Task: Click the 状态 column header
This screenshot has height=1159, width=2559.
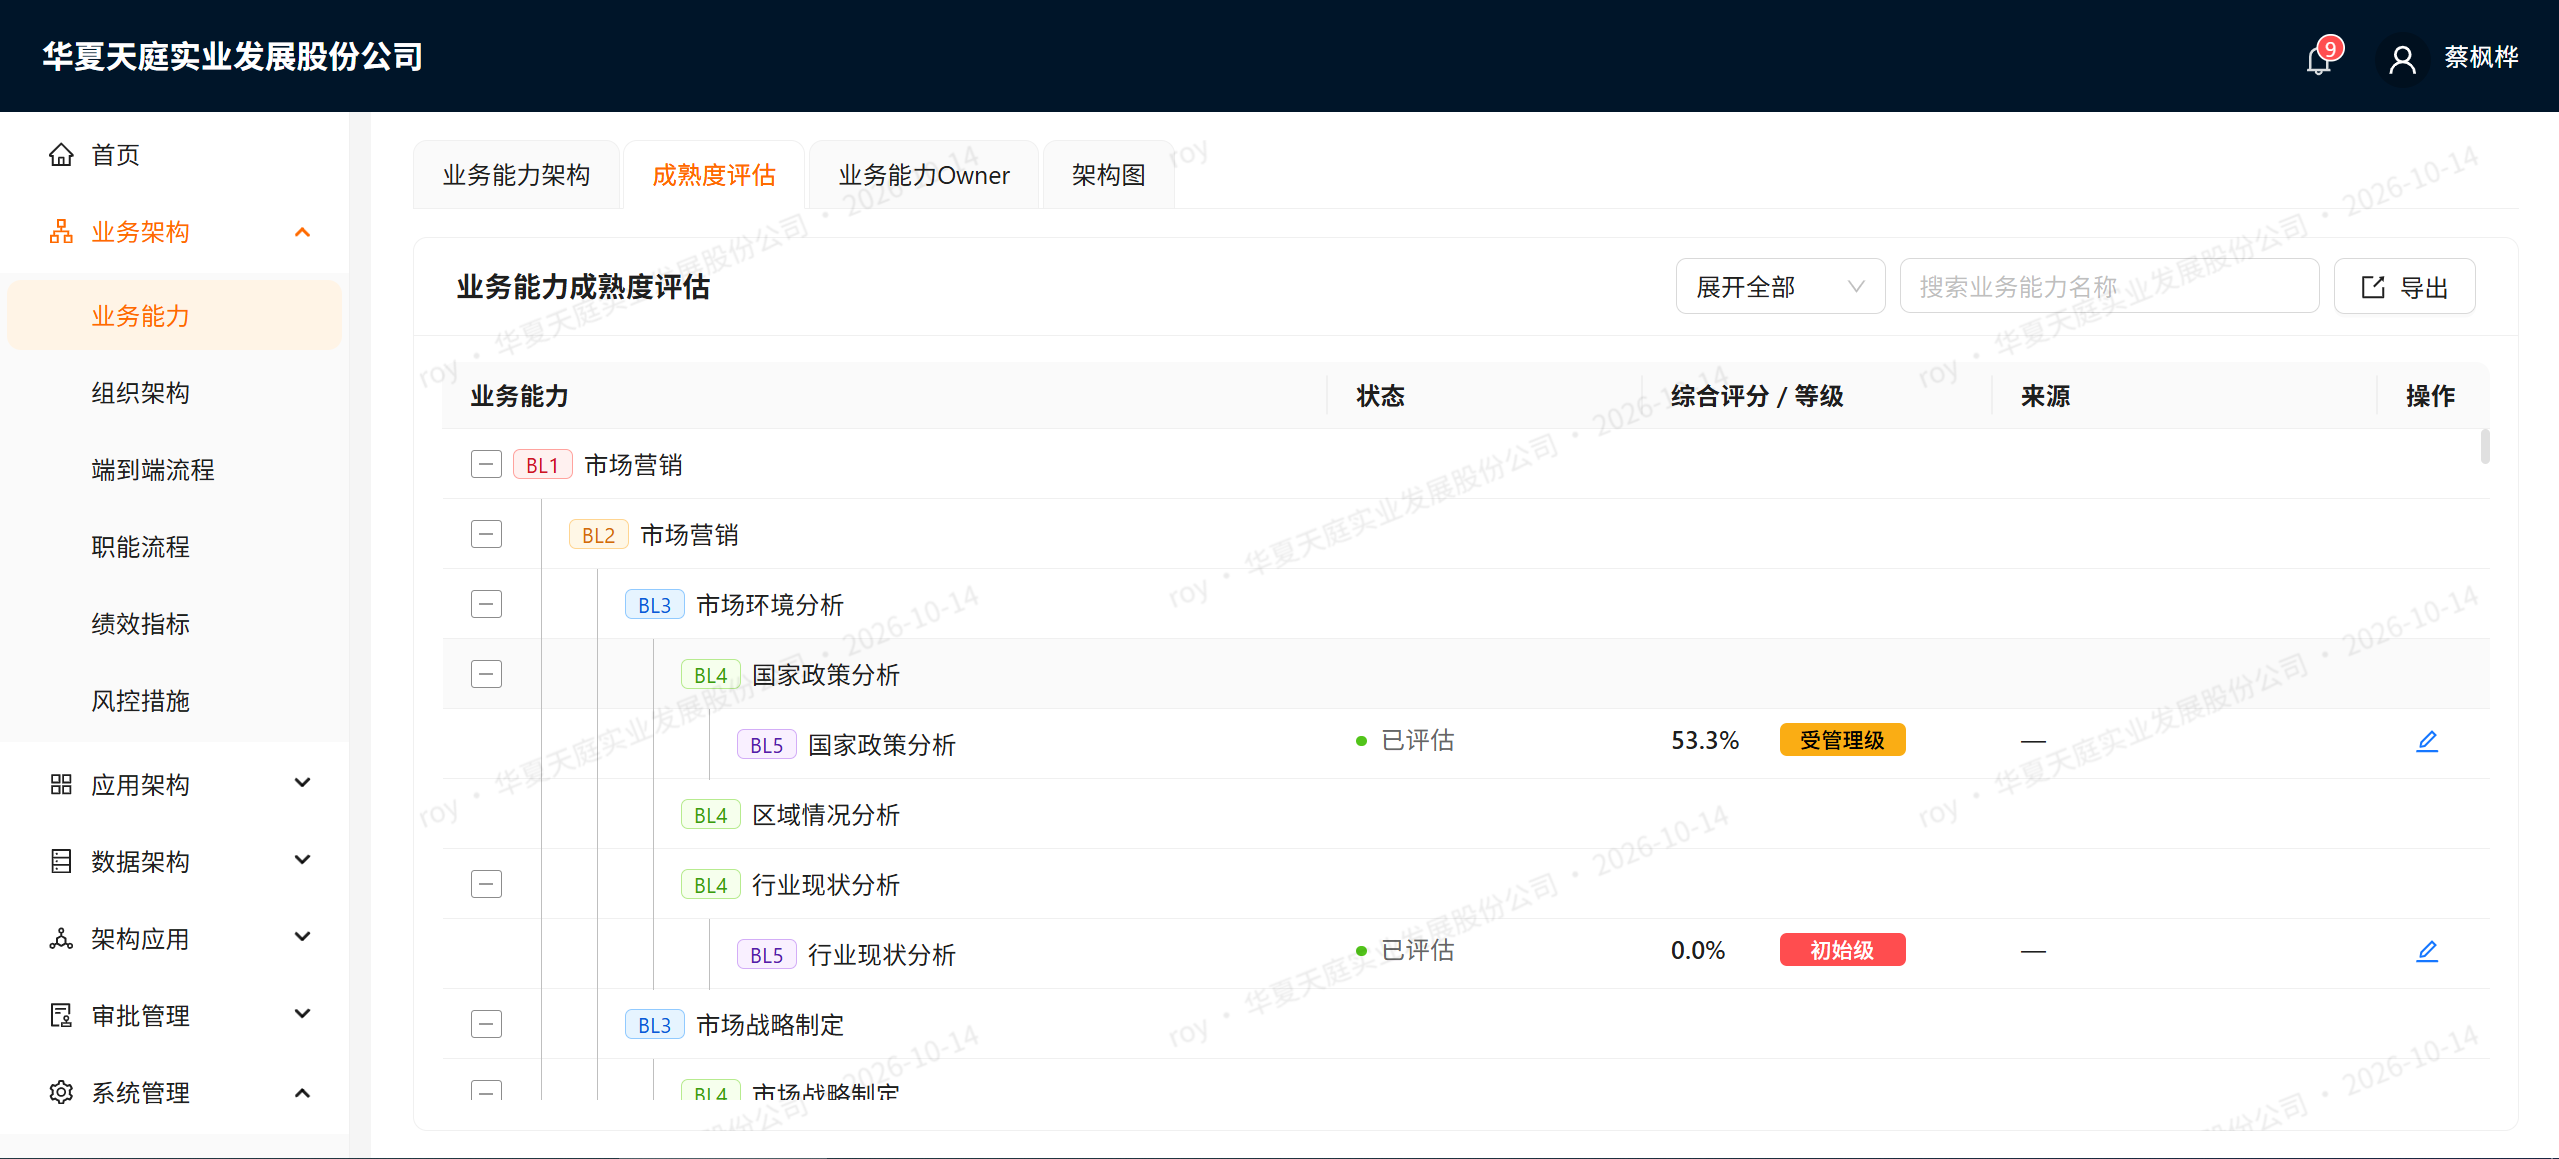Action: tap(1380, 396)
